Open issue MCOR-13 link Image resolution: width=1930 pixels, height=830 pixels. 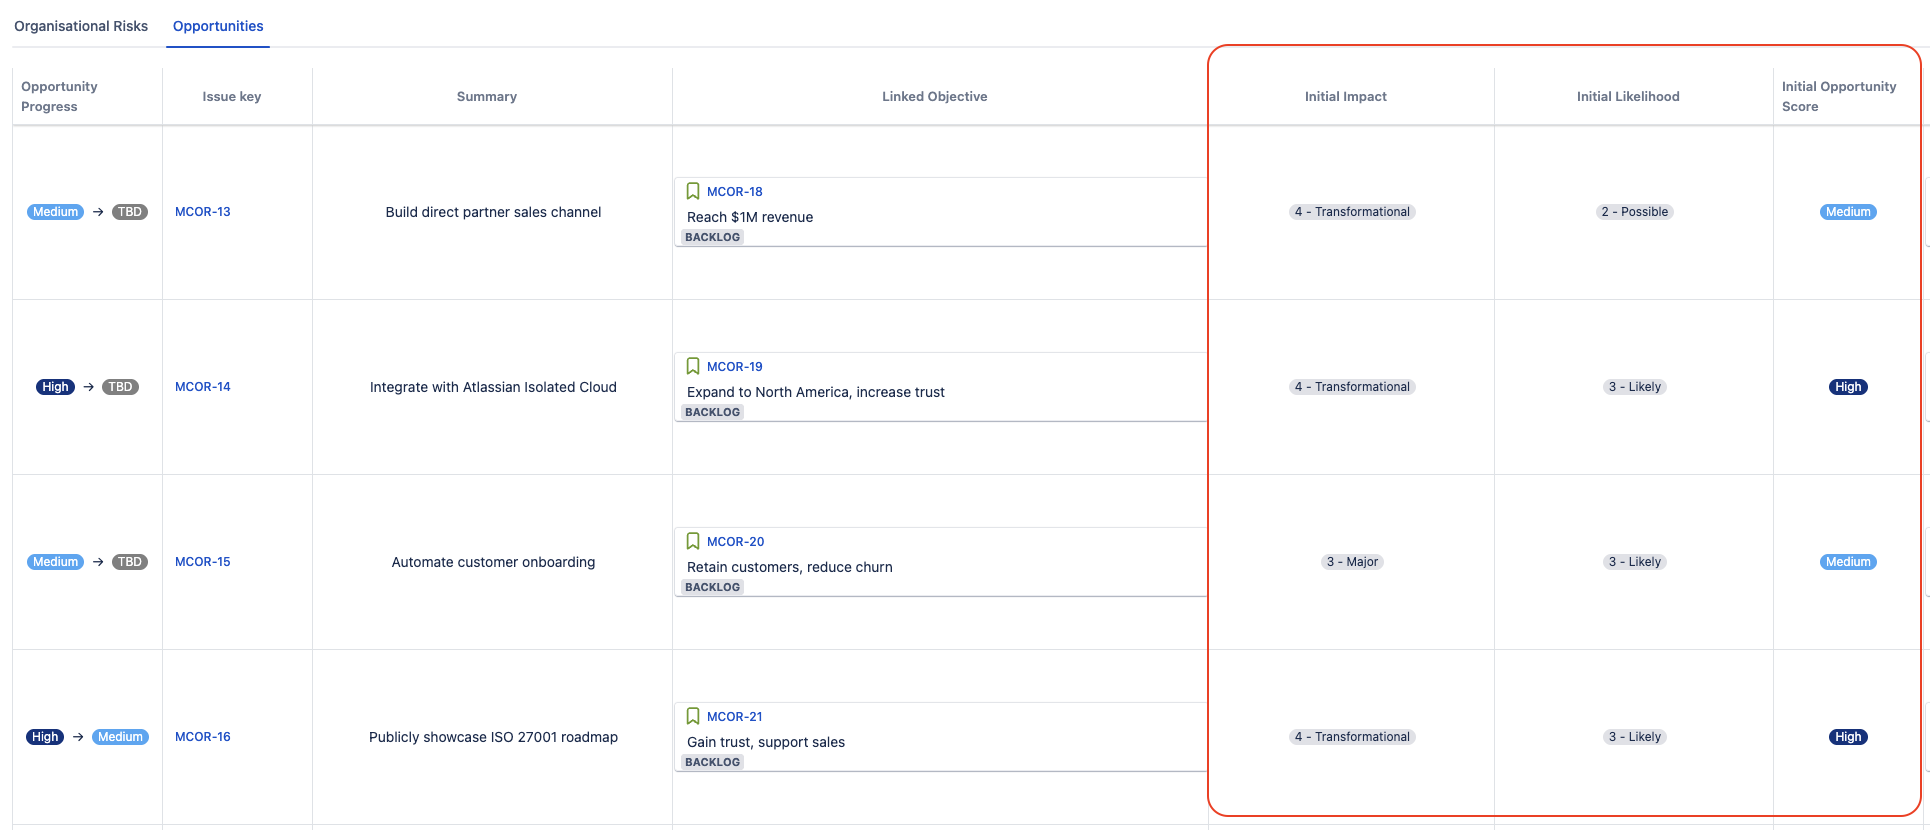coord(203,212)
